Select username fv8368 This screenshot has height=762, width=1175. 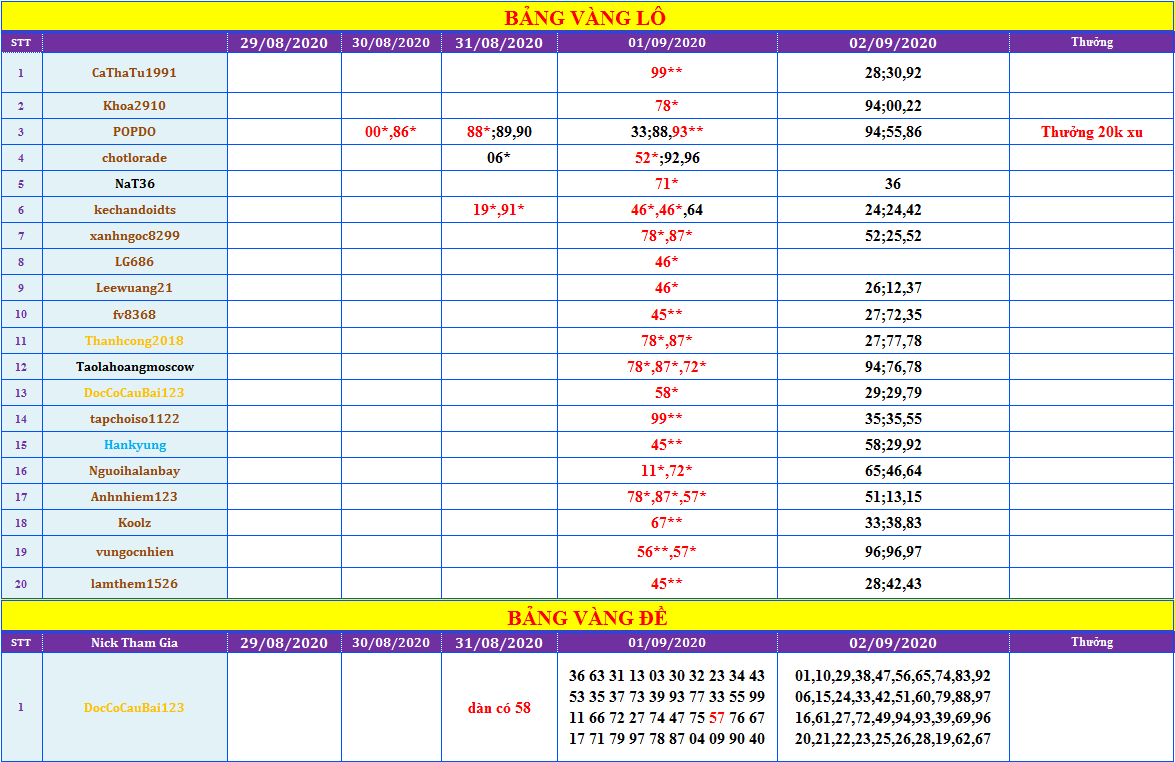click(x=134, y=315)
